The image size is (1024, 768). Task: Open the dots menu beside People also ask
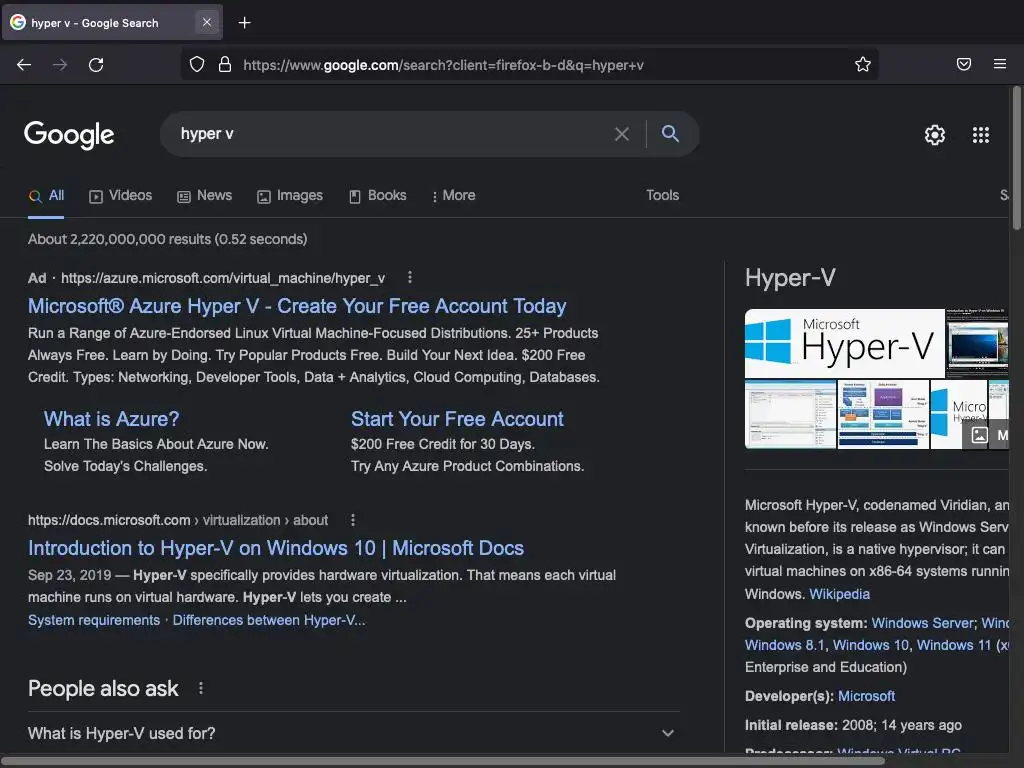(200, 688)
